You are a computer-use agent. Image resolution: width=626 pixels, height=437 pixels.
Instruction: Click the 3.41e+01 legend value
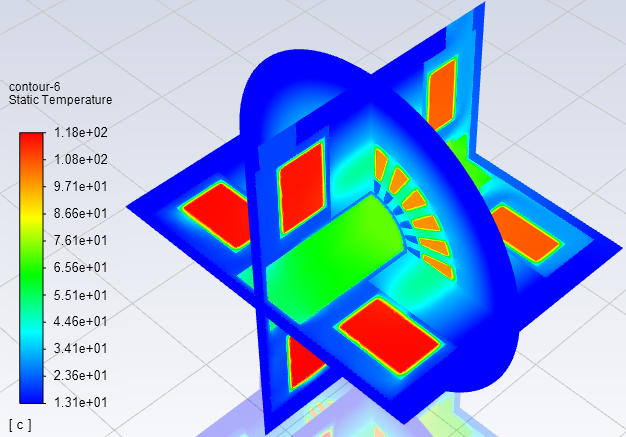[81, 348]
